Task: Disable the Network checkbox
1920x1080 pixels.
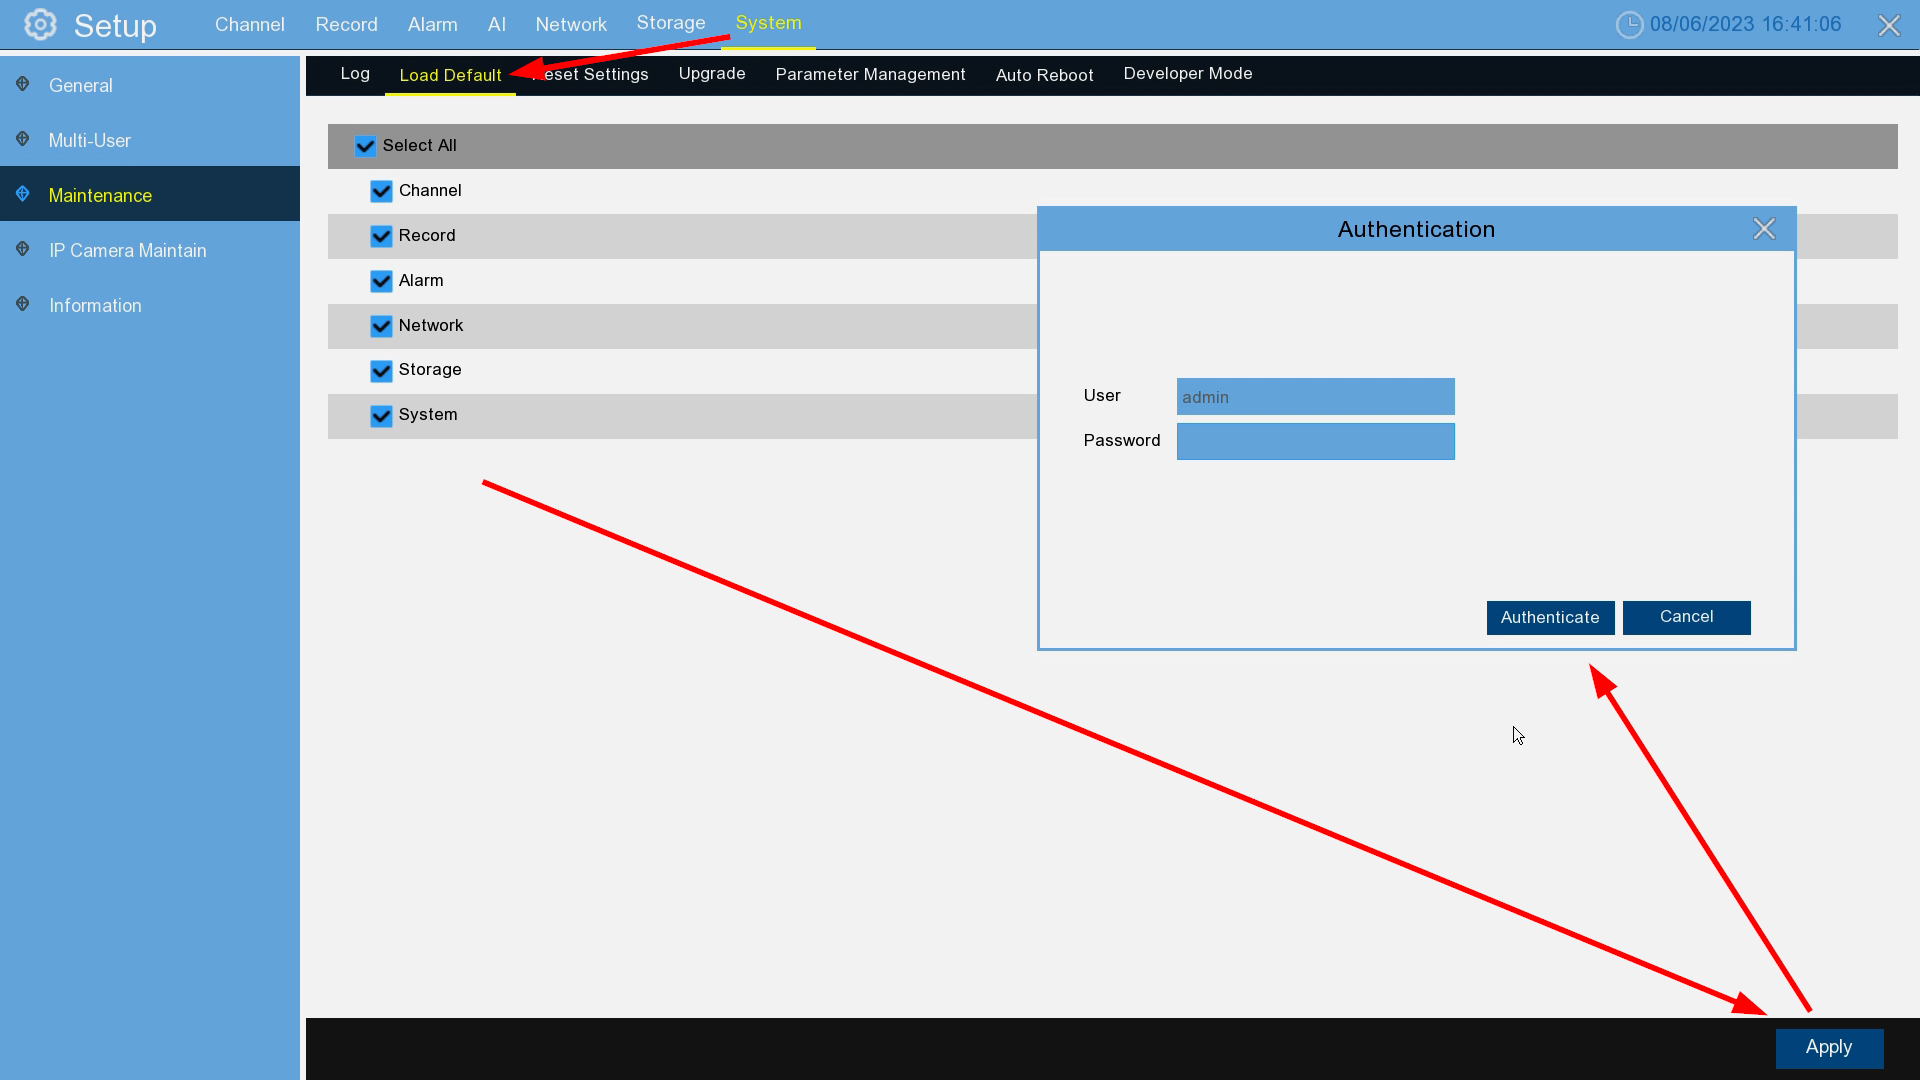Action: 381,326
